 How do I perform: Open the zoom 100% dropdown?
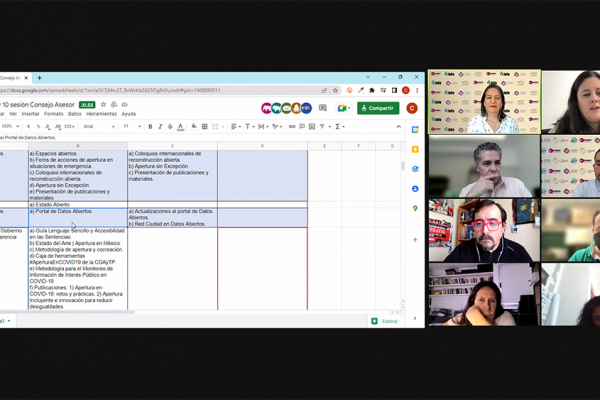coord(10,126)
